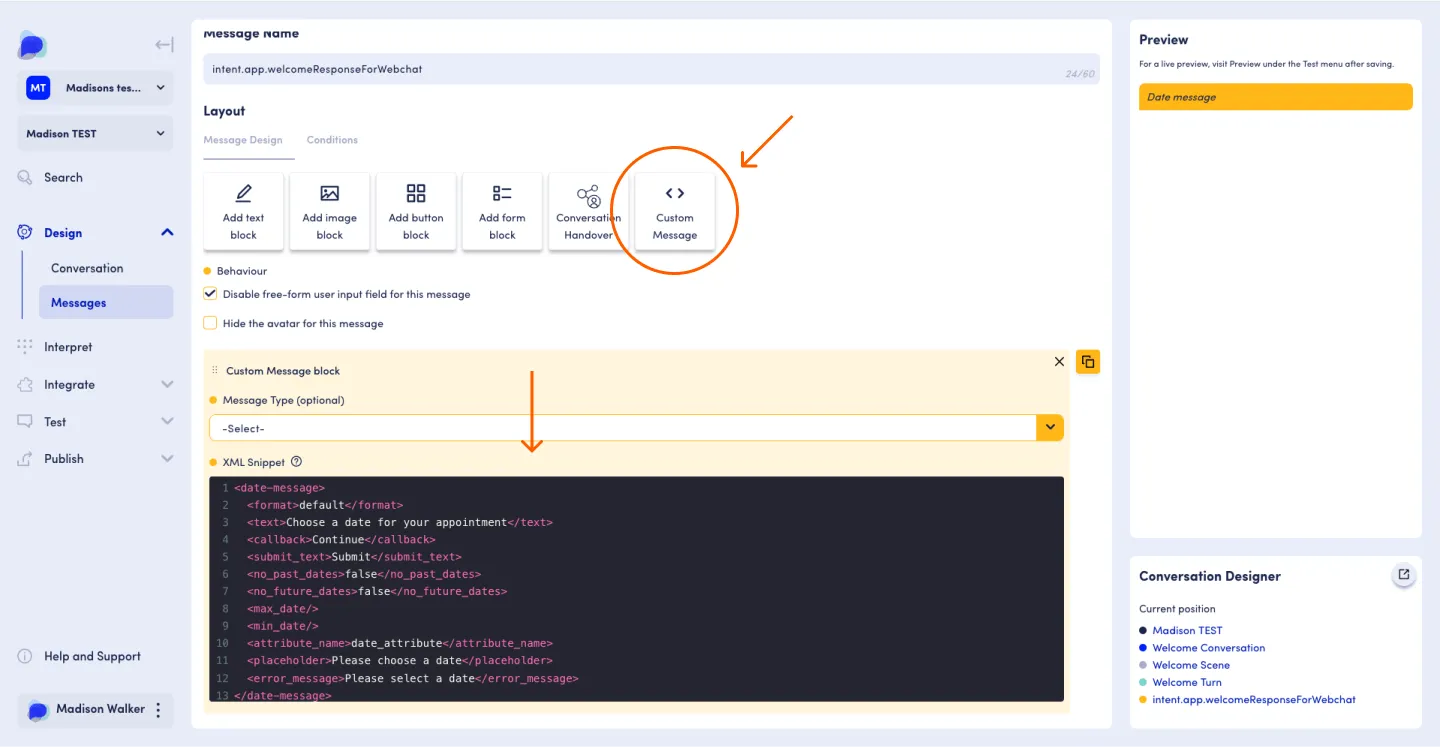Add a Custom Message block
Screen dimensions: 1440x747
click(675, 211)
